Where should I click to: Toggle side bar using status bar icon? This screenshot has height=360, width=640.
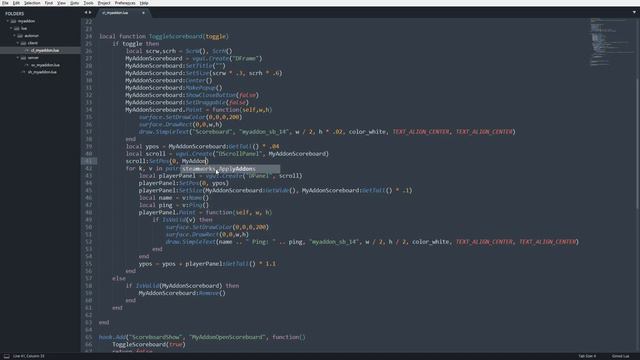7,356
